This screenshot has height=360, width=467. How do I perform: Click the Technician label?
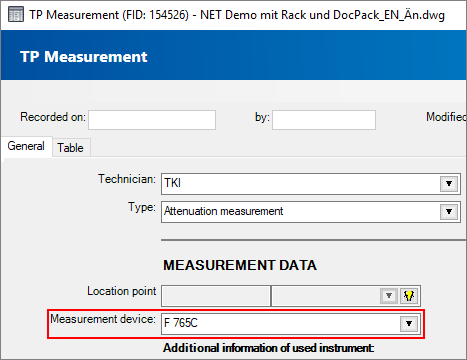pyautogui.click(x=127, y=179)
